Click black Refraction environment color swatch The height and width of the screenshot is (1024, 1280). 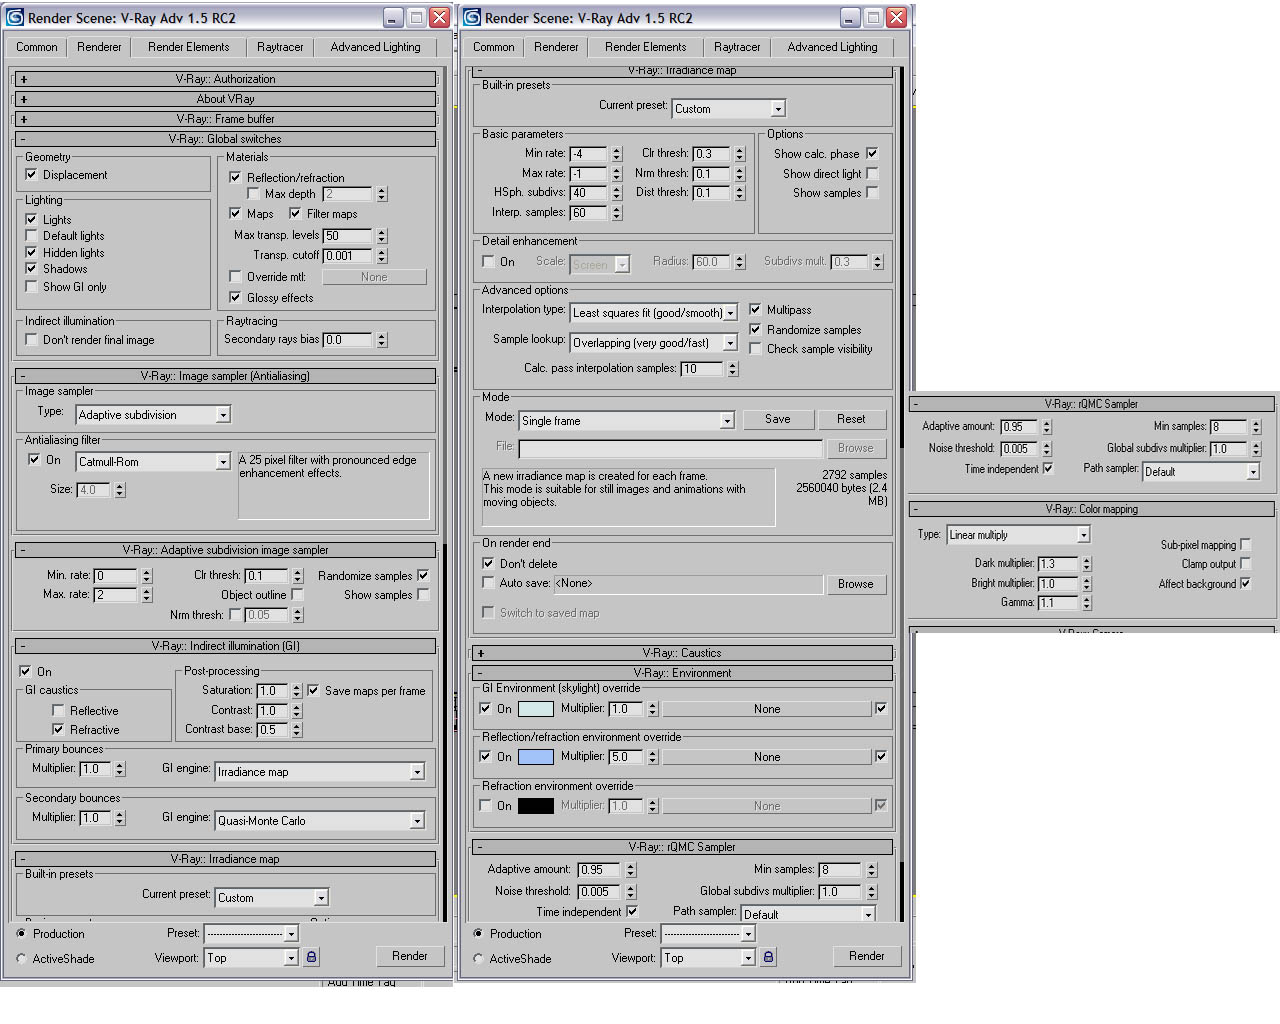535,806
